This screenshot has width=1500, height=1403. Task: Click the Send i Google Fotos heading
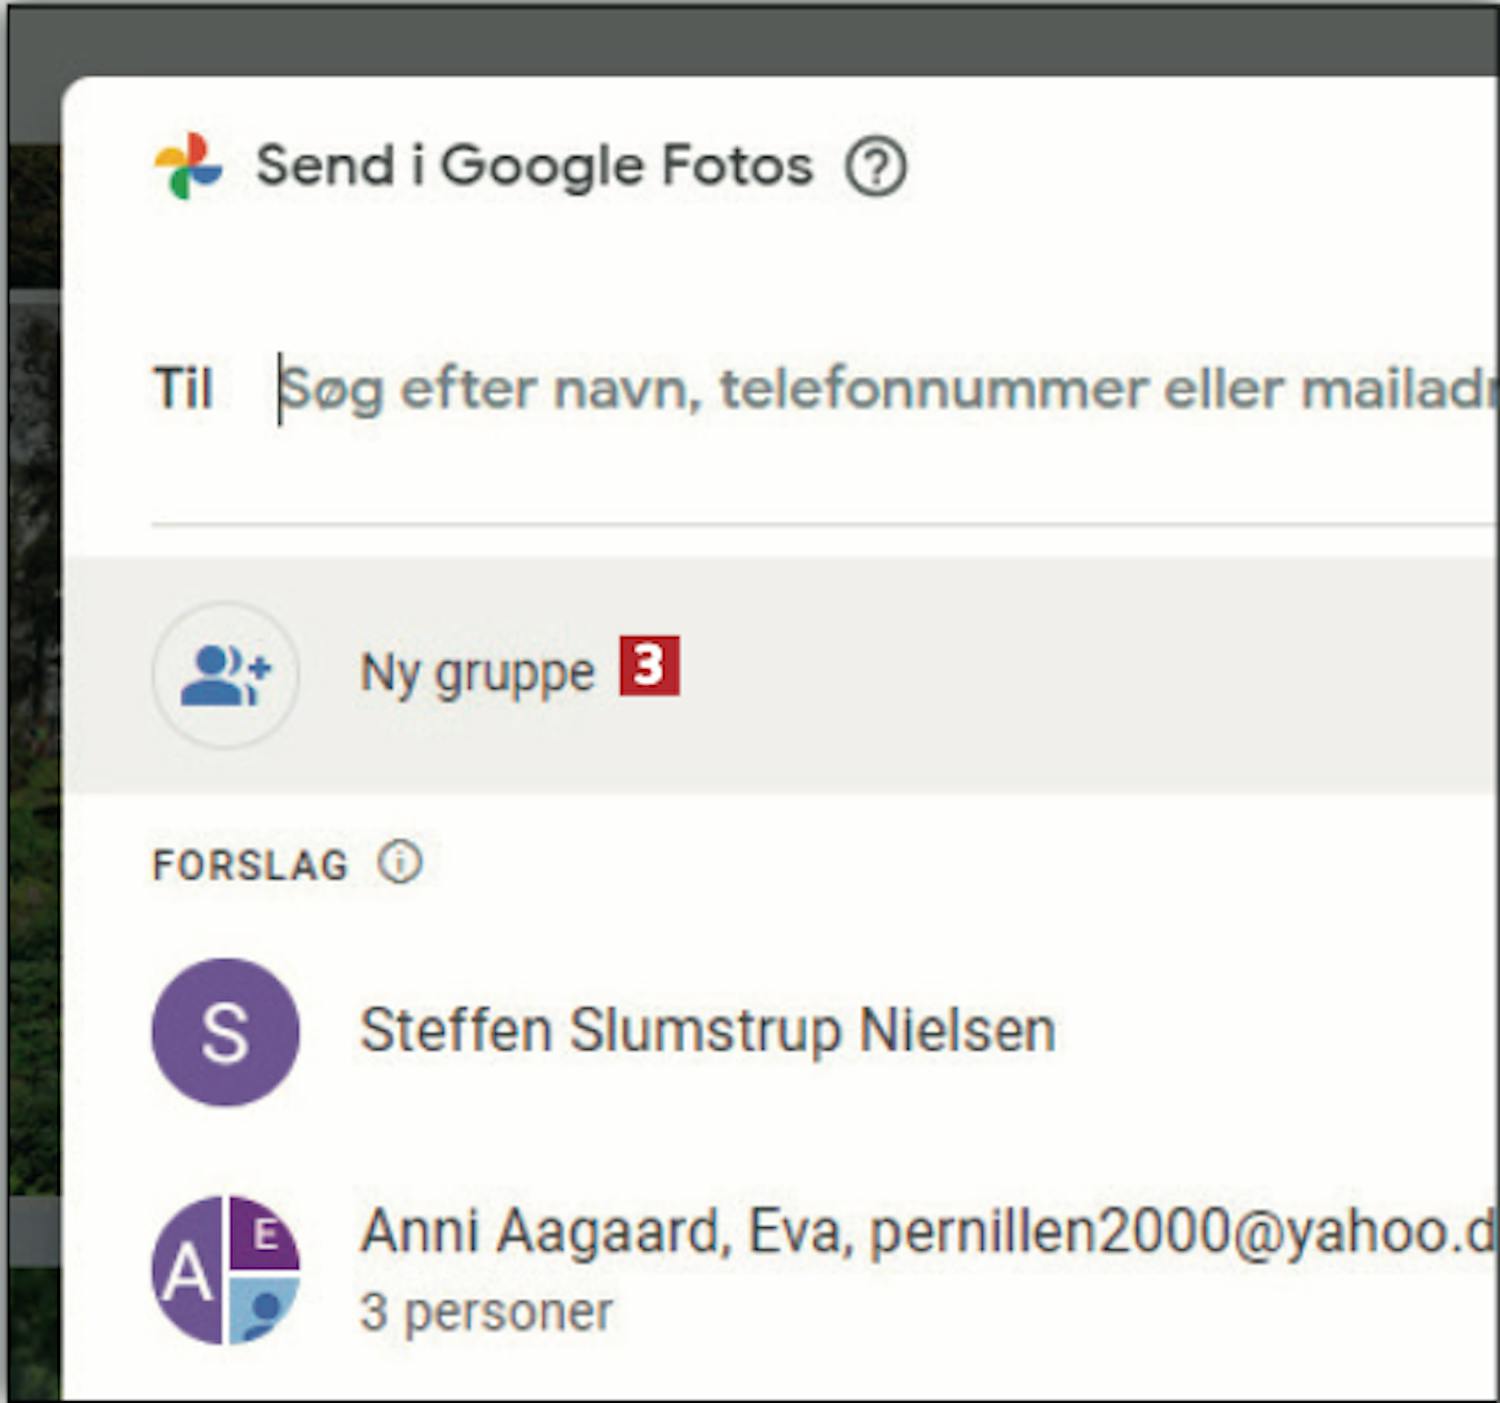[x=534, y=166]
